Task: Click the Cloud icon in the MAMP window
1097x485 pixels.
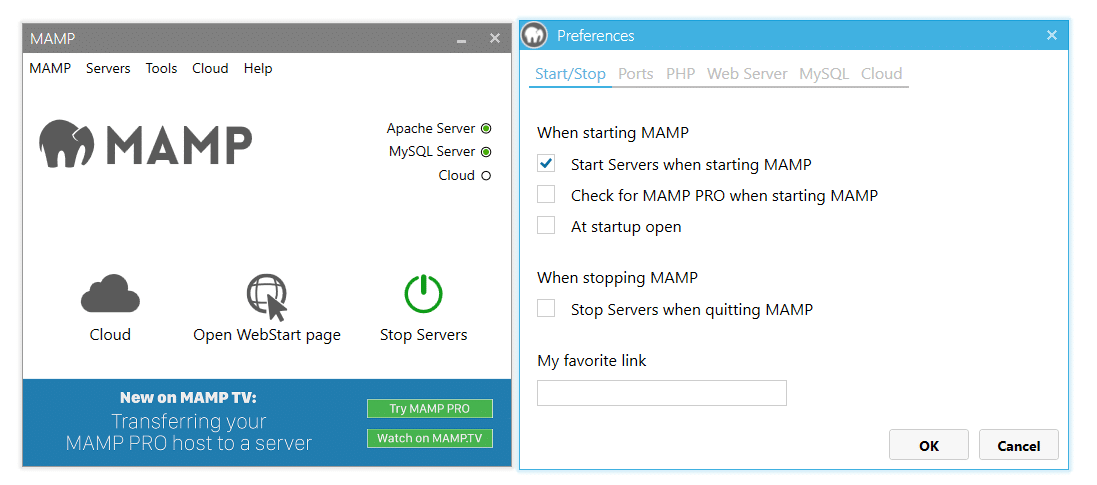Action: 110,294
